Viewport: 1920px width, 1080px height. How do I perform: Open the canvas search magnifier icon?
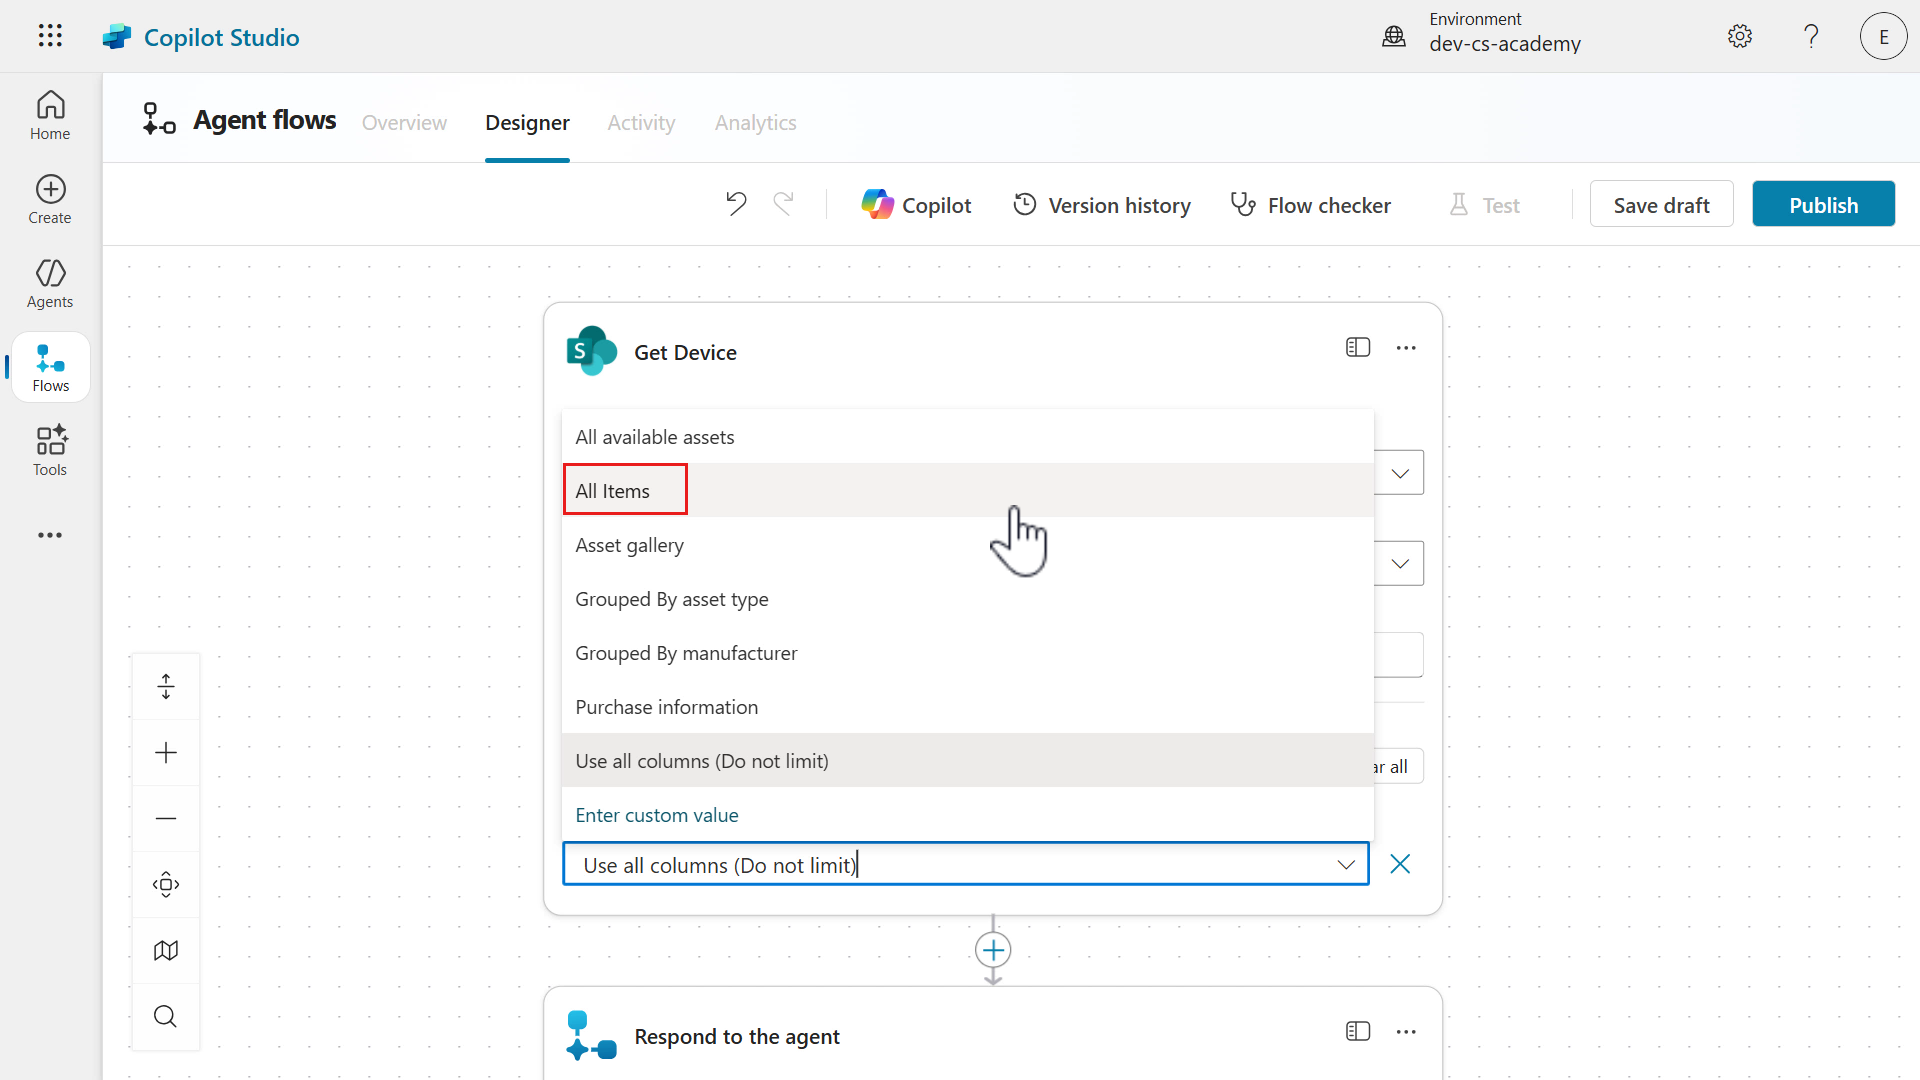[166, 1016]
